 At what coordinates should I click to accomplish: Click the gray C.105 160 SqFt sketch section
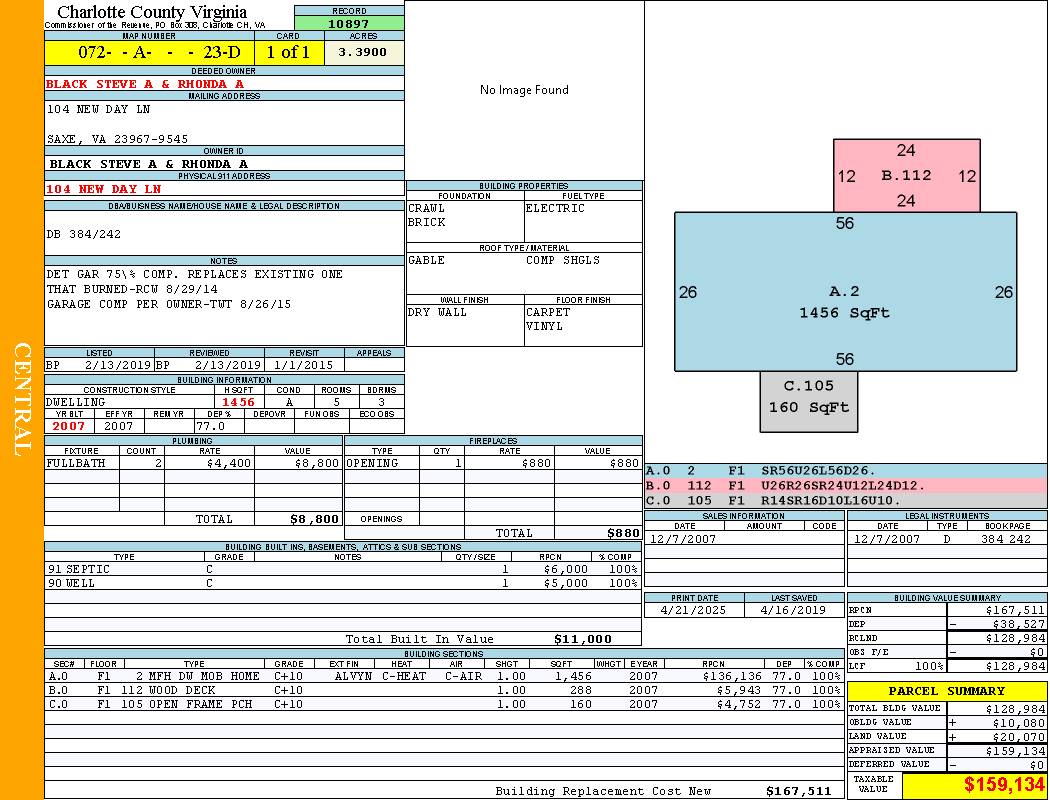pos(809,401)
